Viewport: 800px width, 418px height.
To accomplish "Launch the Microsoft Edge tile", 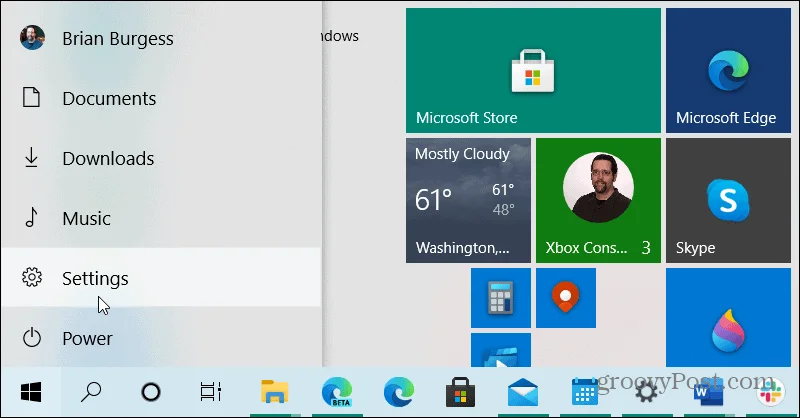I will coord(728,70).
